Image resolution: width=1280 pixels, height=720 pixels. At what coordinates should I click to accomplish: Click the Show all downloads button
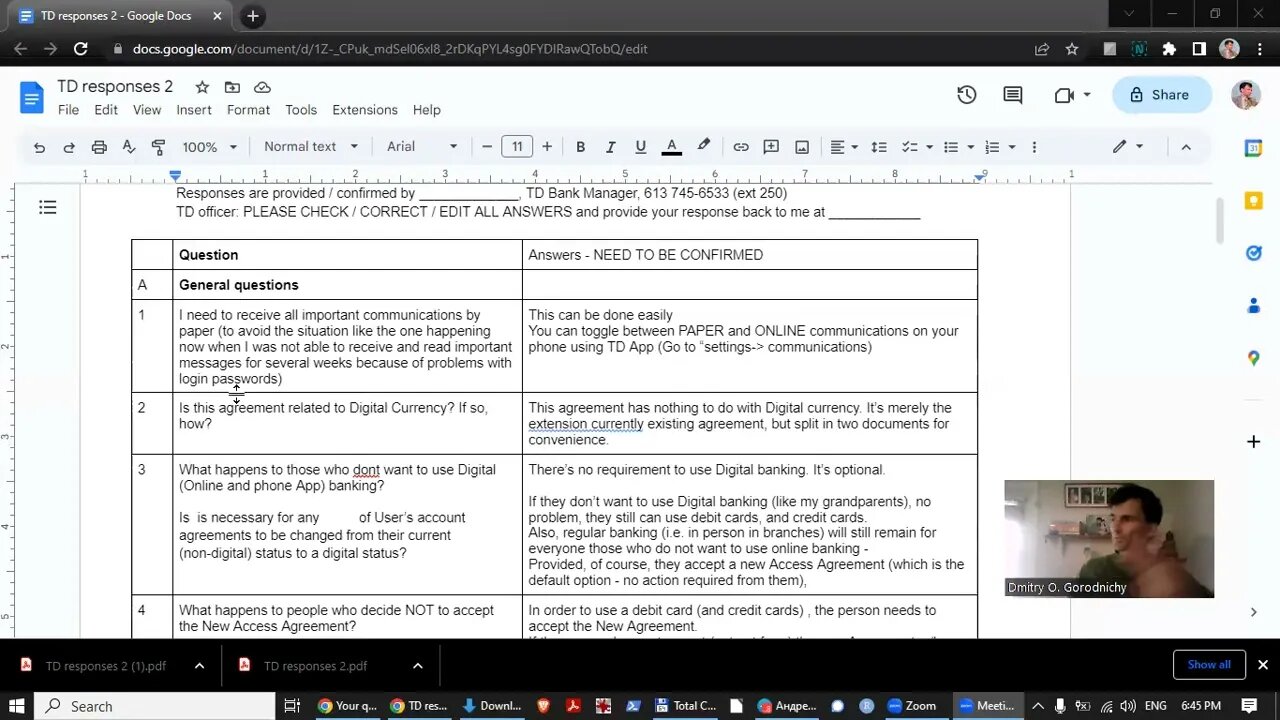[1209, 664]
